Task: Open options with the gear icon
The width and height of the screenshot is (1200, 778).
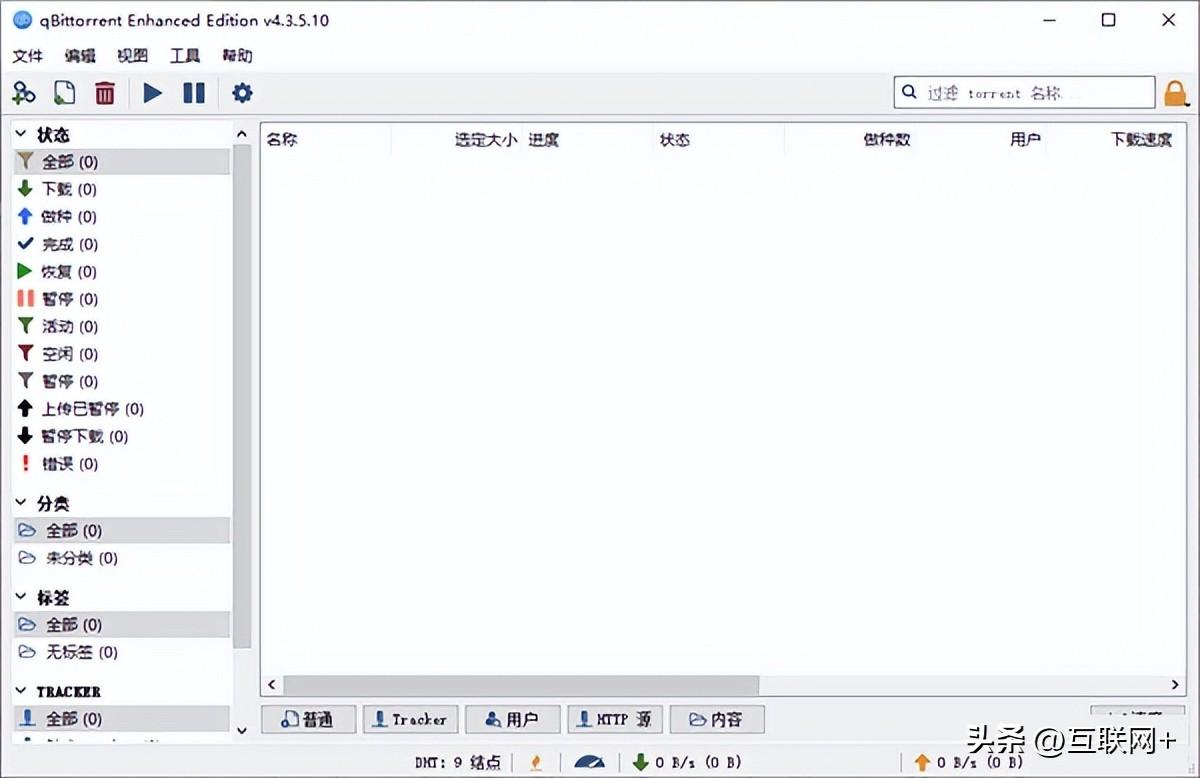Action: [x=242, y=93]
